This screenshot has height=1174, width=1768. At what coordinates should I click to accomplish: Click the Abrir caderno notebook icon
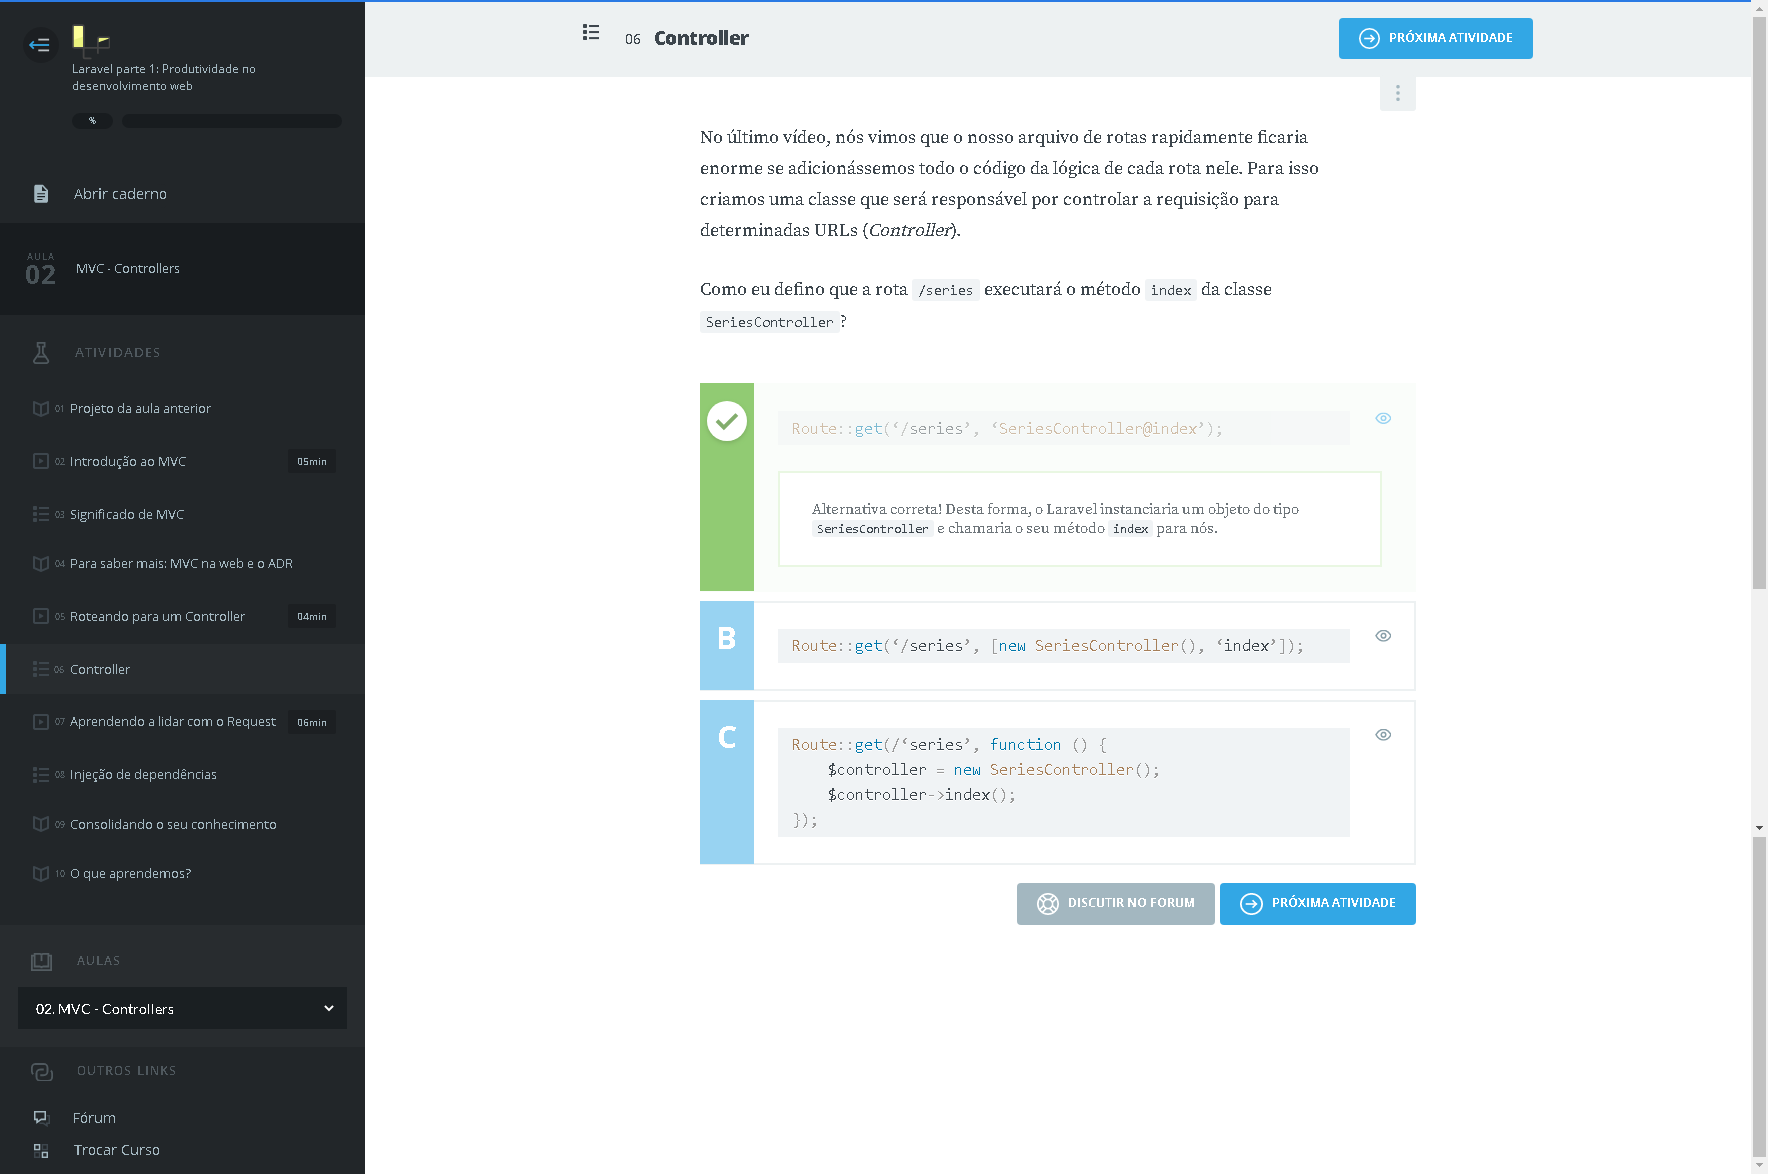41,194
